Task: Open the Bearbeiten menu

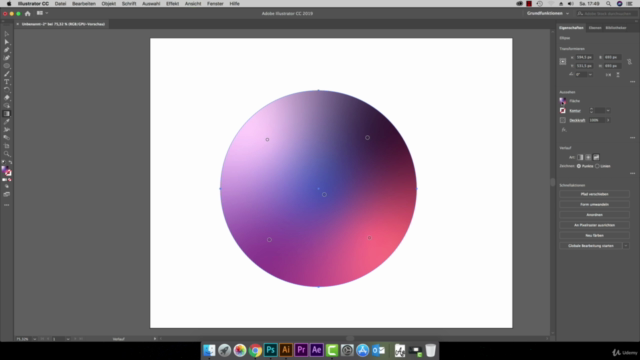Action: (x=84, y=4)
